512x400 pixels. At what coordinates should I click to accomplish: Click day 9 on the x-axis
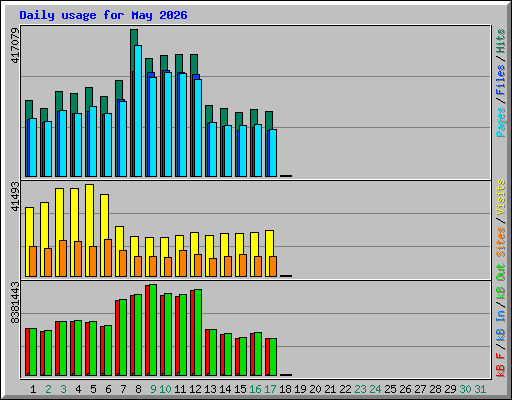point(153,389)
